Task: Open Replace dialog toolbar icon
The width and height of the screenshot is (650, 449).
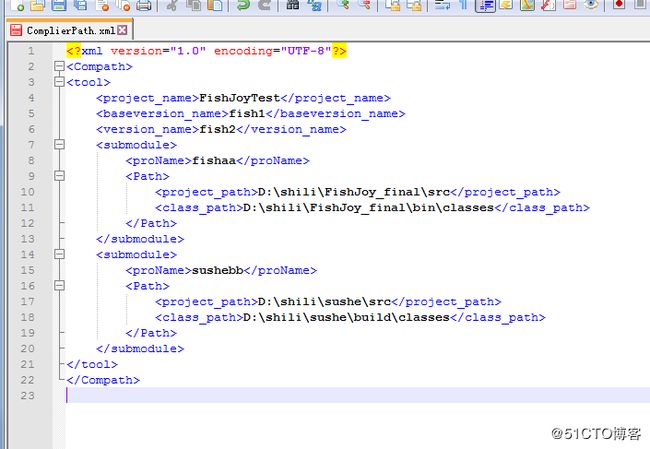Action: [315, 4]
